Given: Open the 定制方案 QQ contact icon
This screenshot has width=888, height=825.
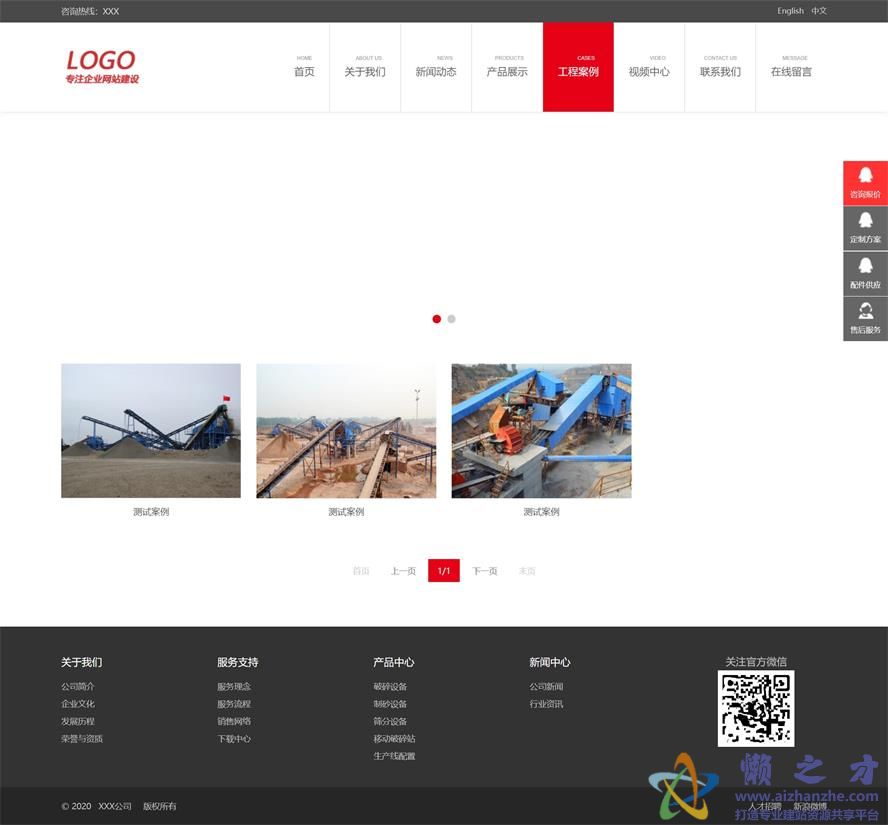Looking at the screenshot, I should tap(865, 221).
